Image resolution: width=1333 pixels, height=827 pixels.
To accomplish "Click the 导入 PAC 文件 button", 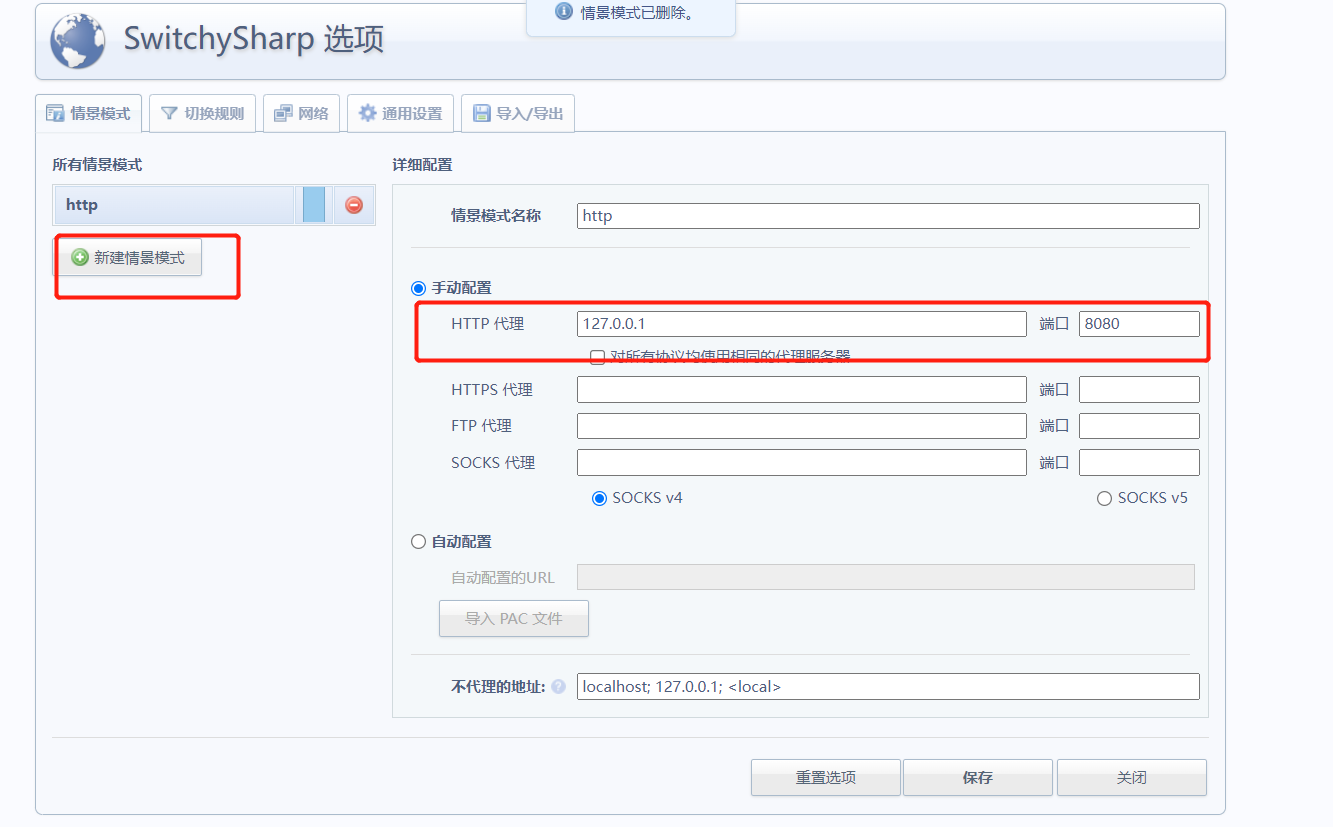I will pos(513,618).
